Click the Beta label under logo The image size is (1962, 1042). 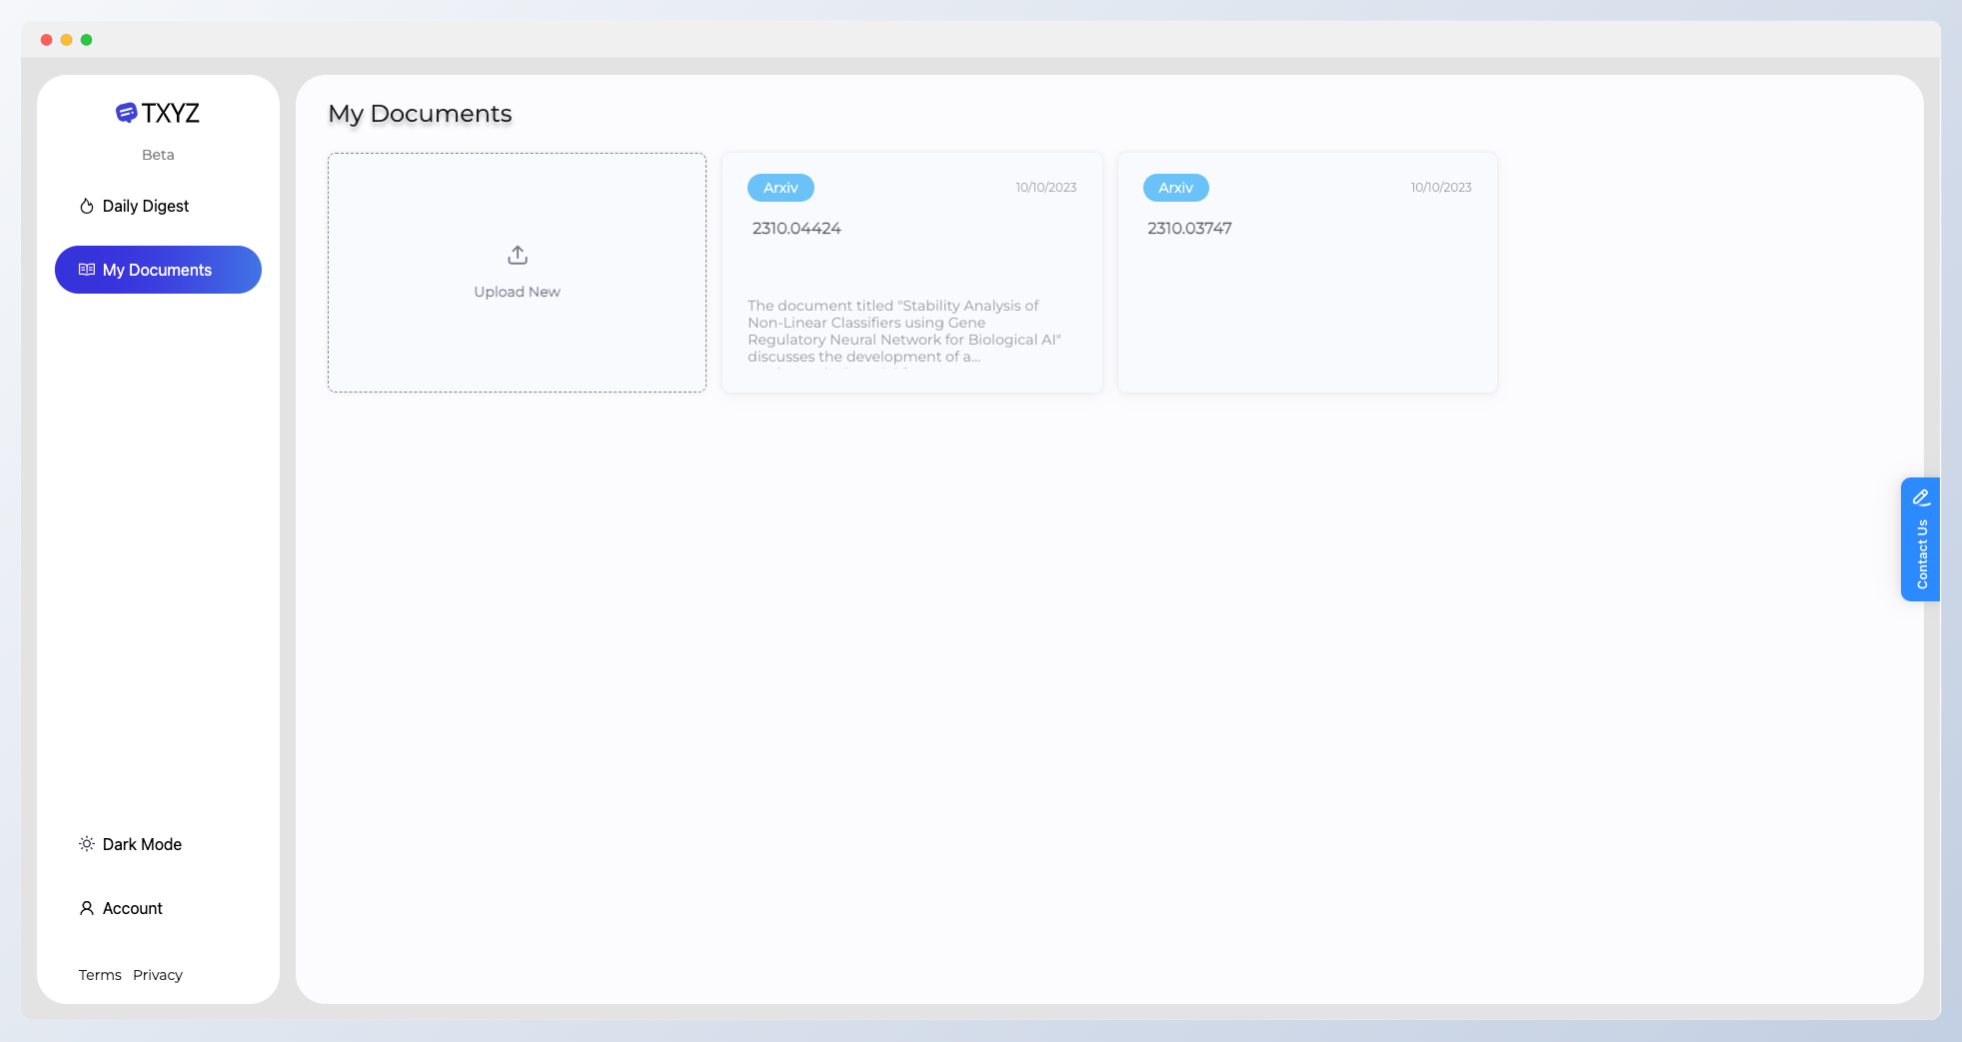[158, 155]
